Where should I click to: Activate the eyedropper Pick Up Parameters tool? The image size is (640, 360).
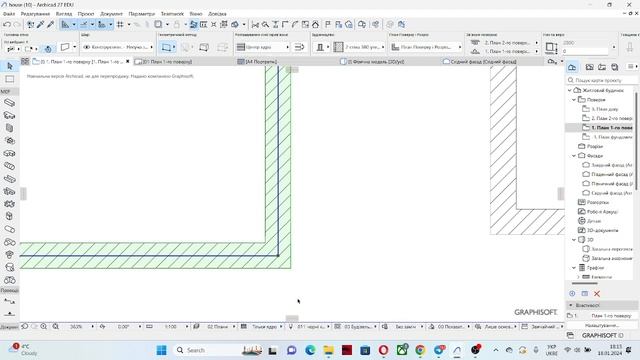click(40, 24)
